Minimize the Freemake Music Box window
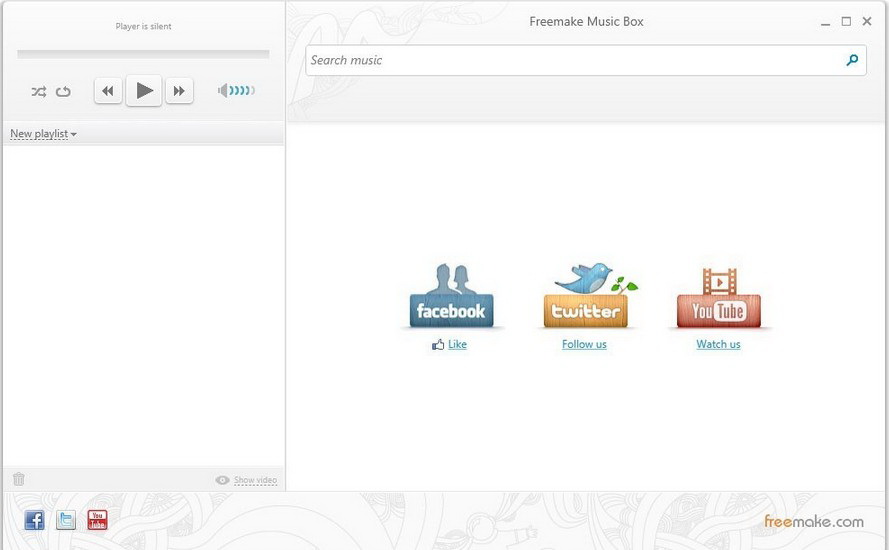Image resolution: width=889 pixels, height=550 pixels. [826, 23]
